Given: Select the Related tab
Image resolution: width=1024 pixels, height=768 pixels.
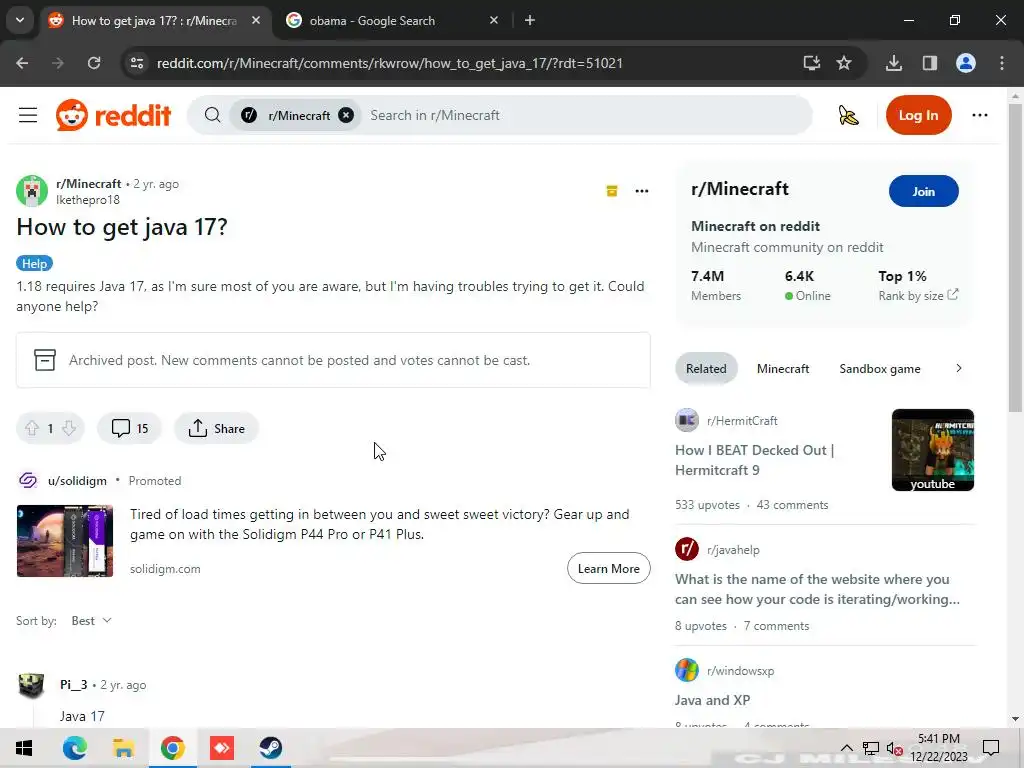Looking at the screenshot, I should point(706,368).
